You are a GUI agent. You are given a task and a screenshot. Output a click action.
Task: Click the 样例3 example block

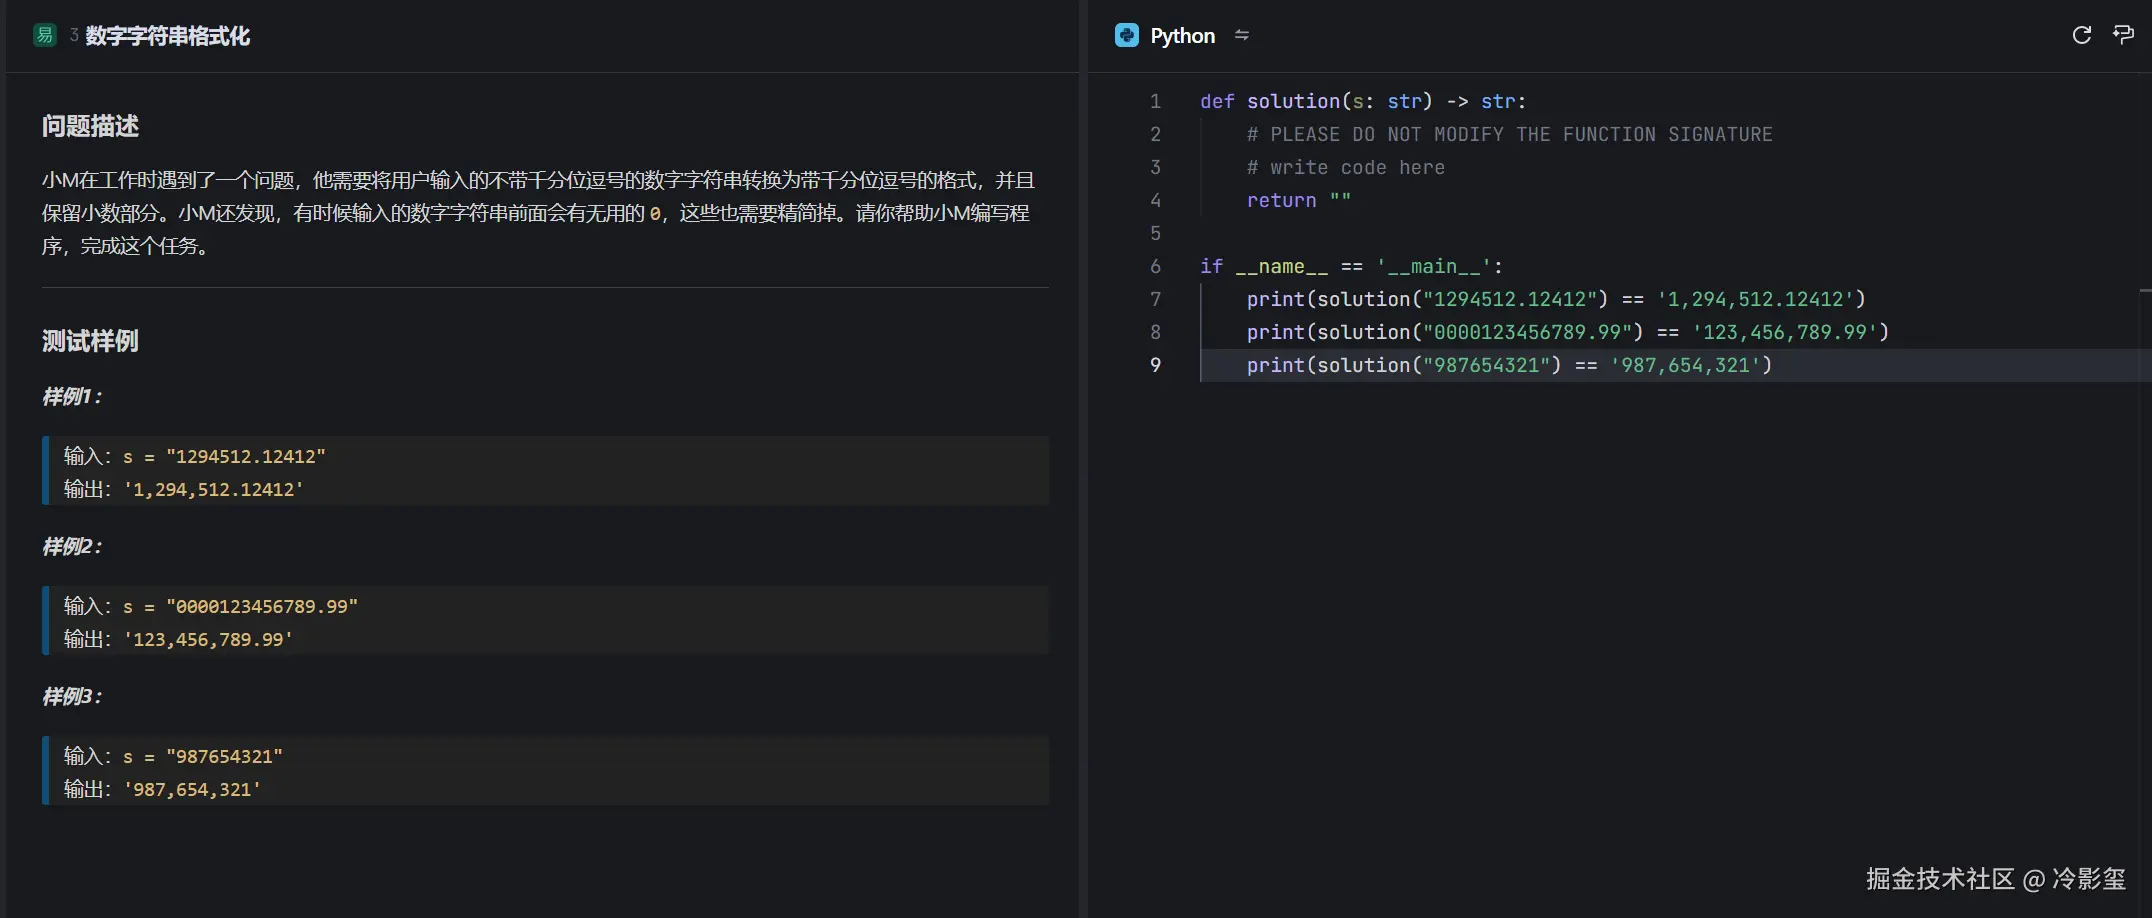(545, 771)
